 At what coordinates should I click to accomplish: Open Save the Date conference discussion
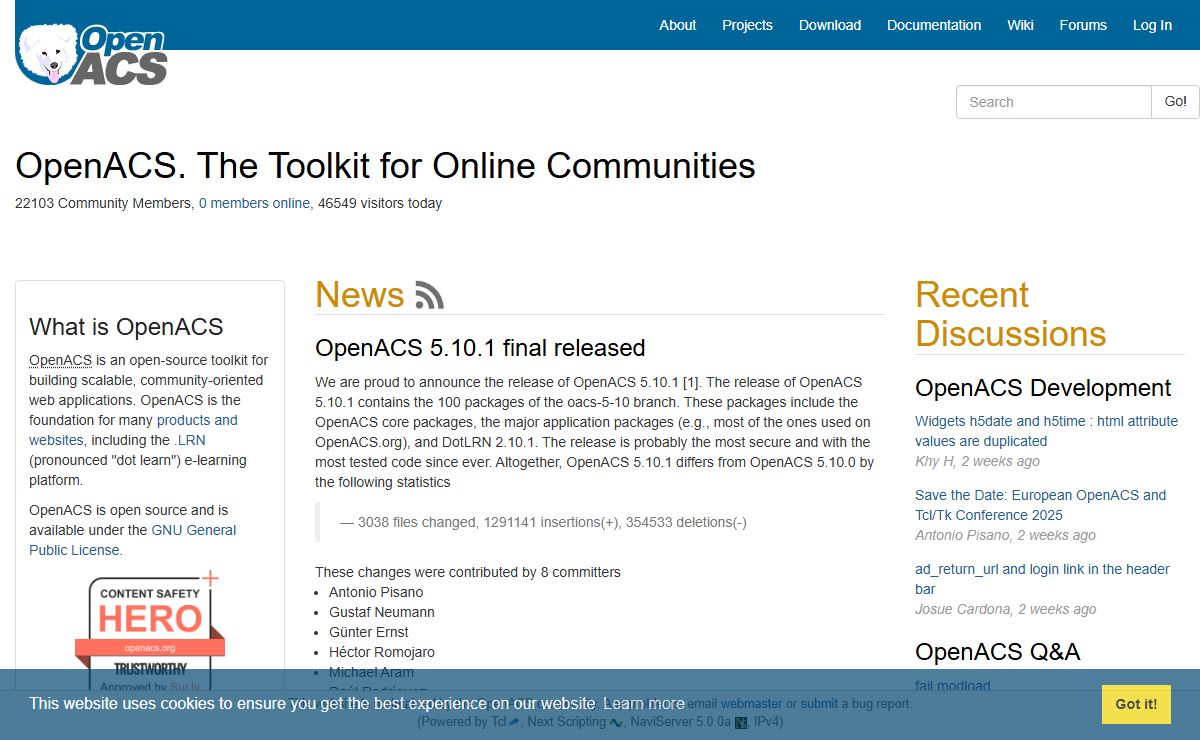1040,505
